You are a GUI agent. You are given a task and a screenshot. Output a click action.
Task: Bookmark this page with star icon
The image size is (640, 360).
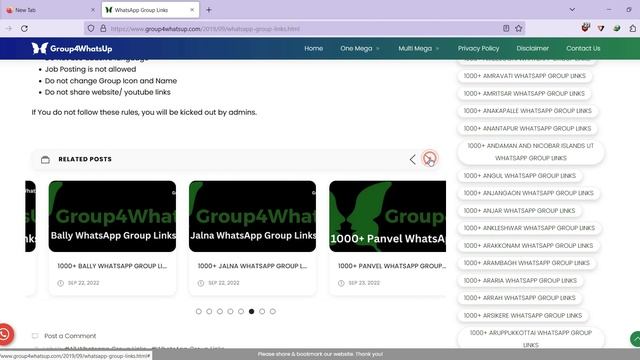[518, 29]
